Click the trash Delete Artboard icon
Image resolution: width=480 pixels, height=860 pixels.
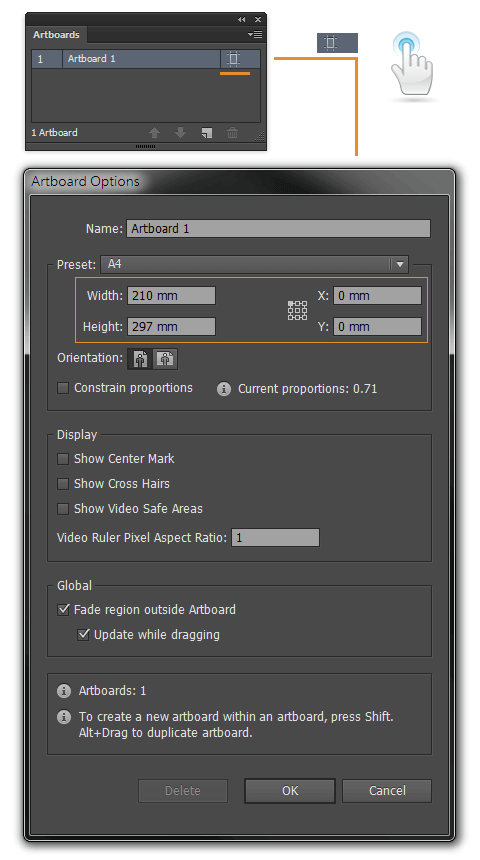(233, 133)
